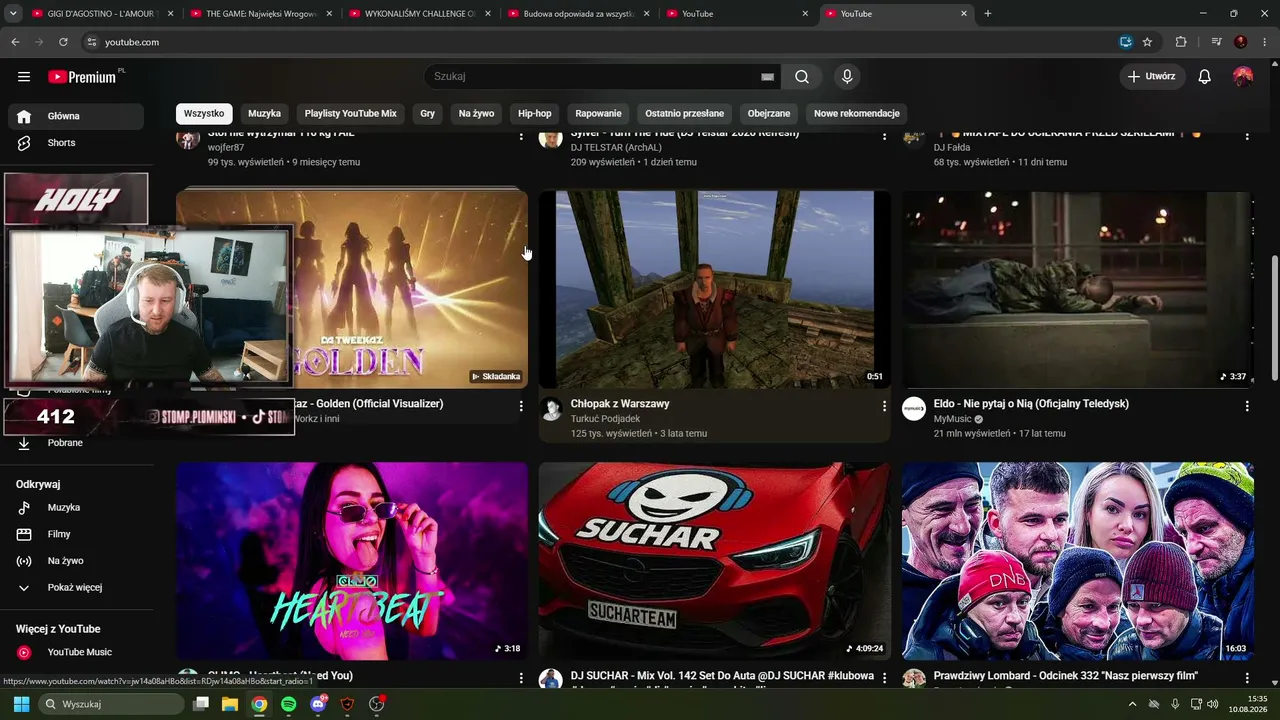The width and height of the screenshot is (1280, 720).
Task: Select the Playlisty YouTube Mix chip
Action: 351,114
